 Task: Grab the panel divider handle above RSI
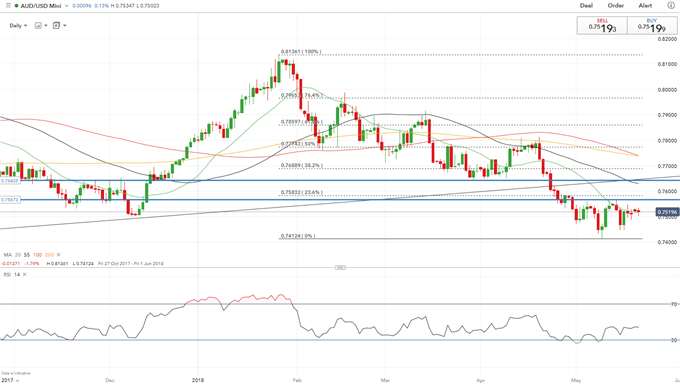[340, 268]
